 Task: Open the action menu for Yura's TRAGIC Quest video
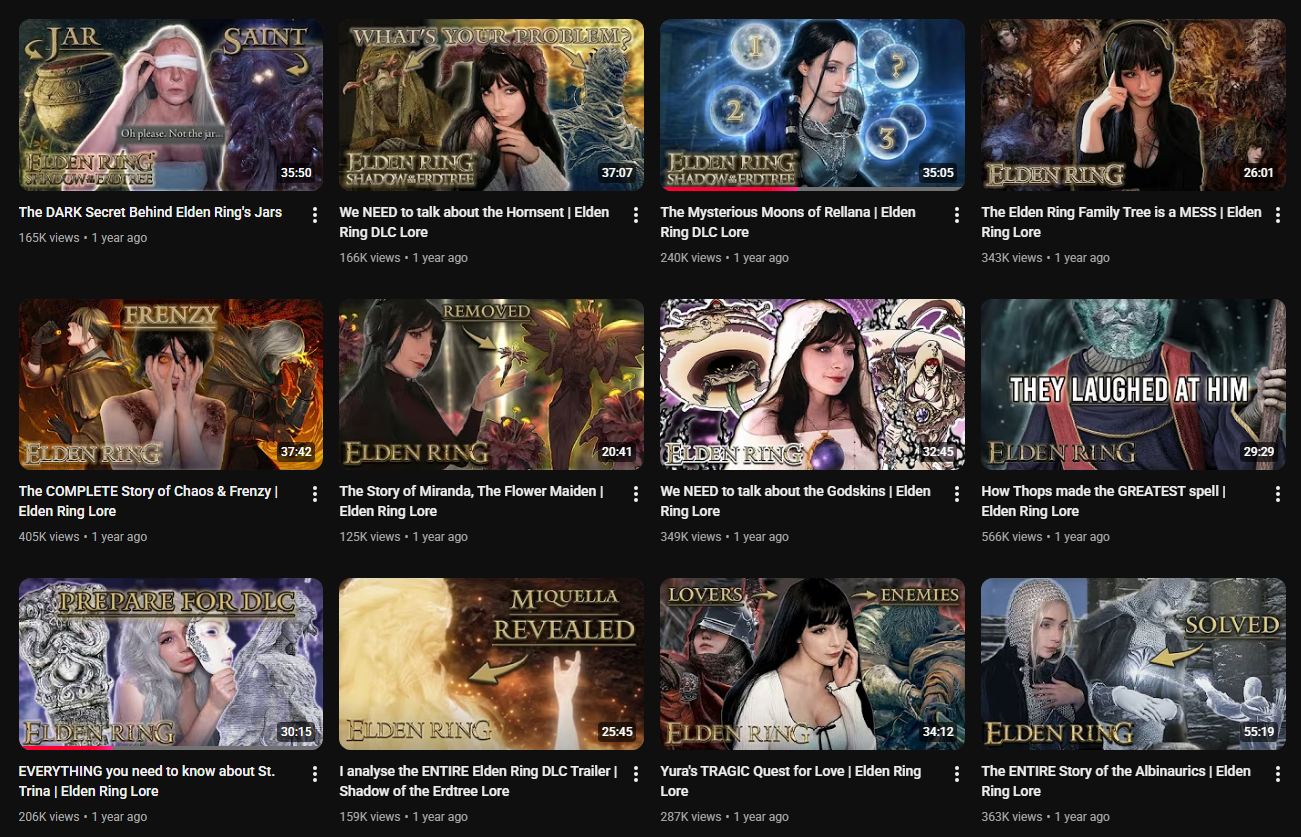957,774
